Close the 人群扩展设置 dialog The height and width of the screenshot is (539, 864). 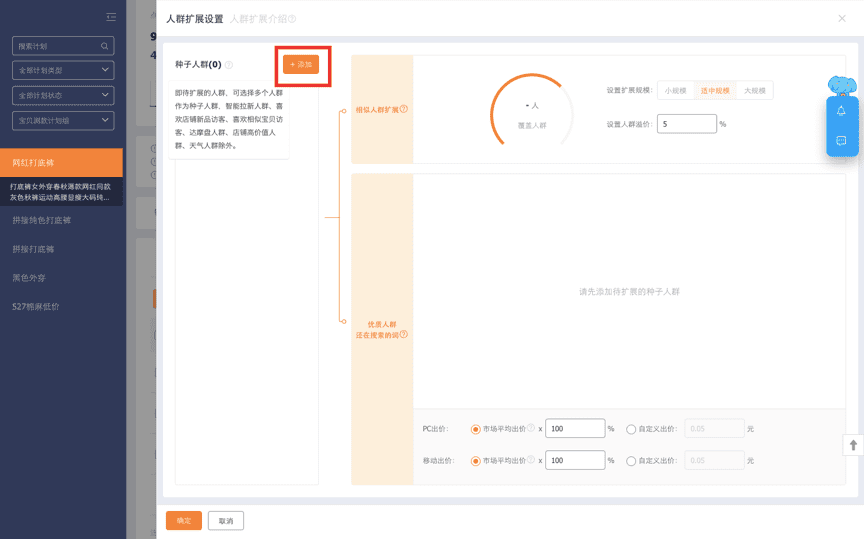point(842,18)
